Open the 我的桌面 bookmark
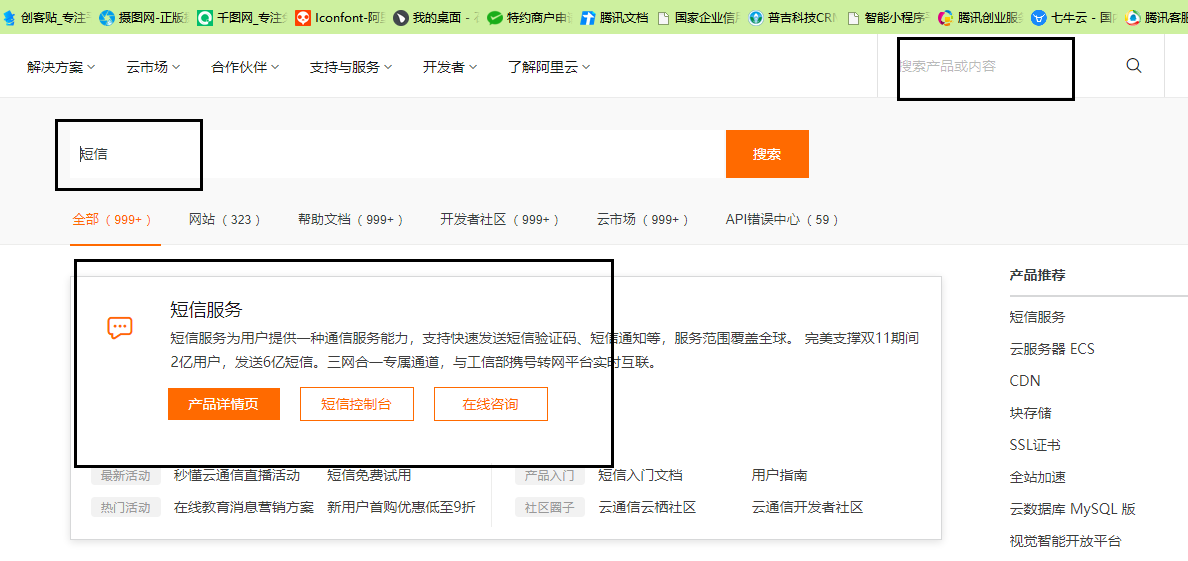Screen dimensions: 1188x561 436,17
